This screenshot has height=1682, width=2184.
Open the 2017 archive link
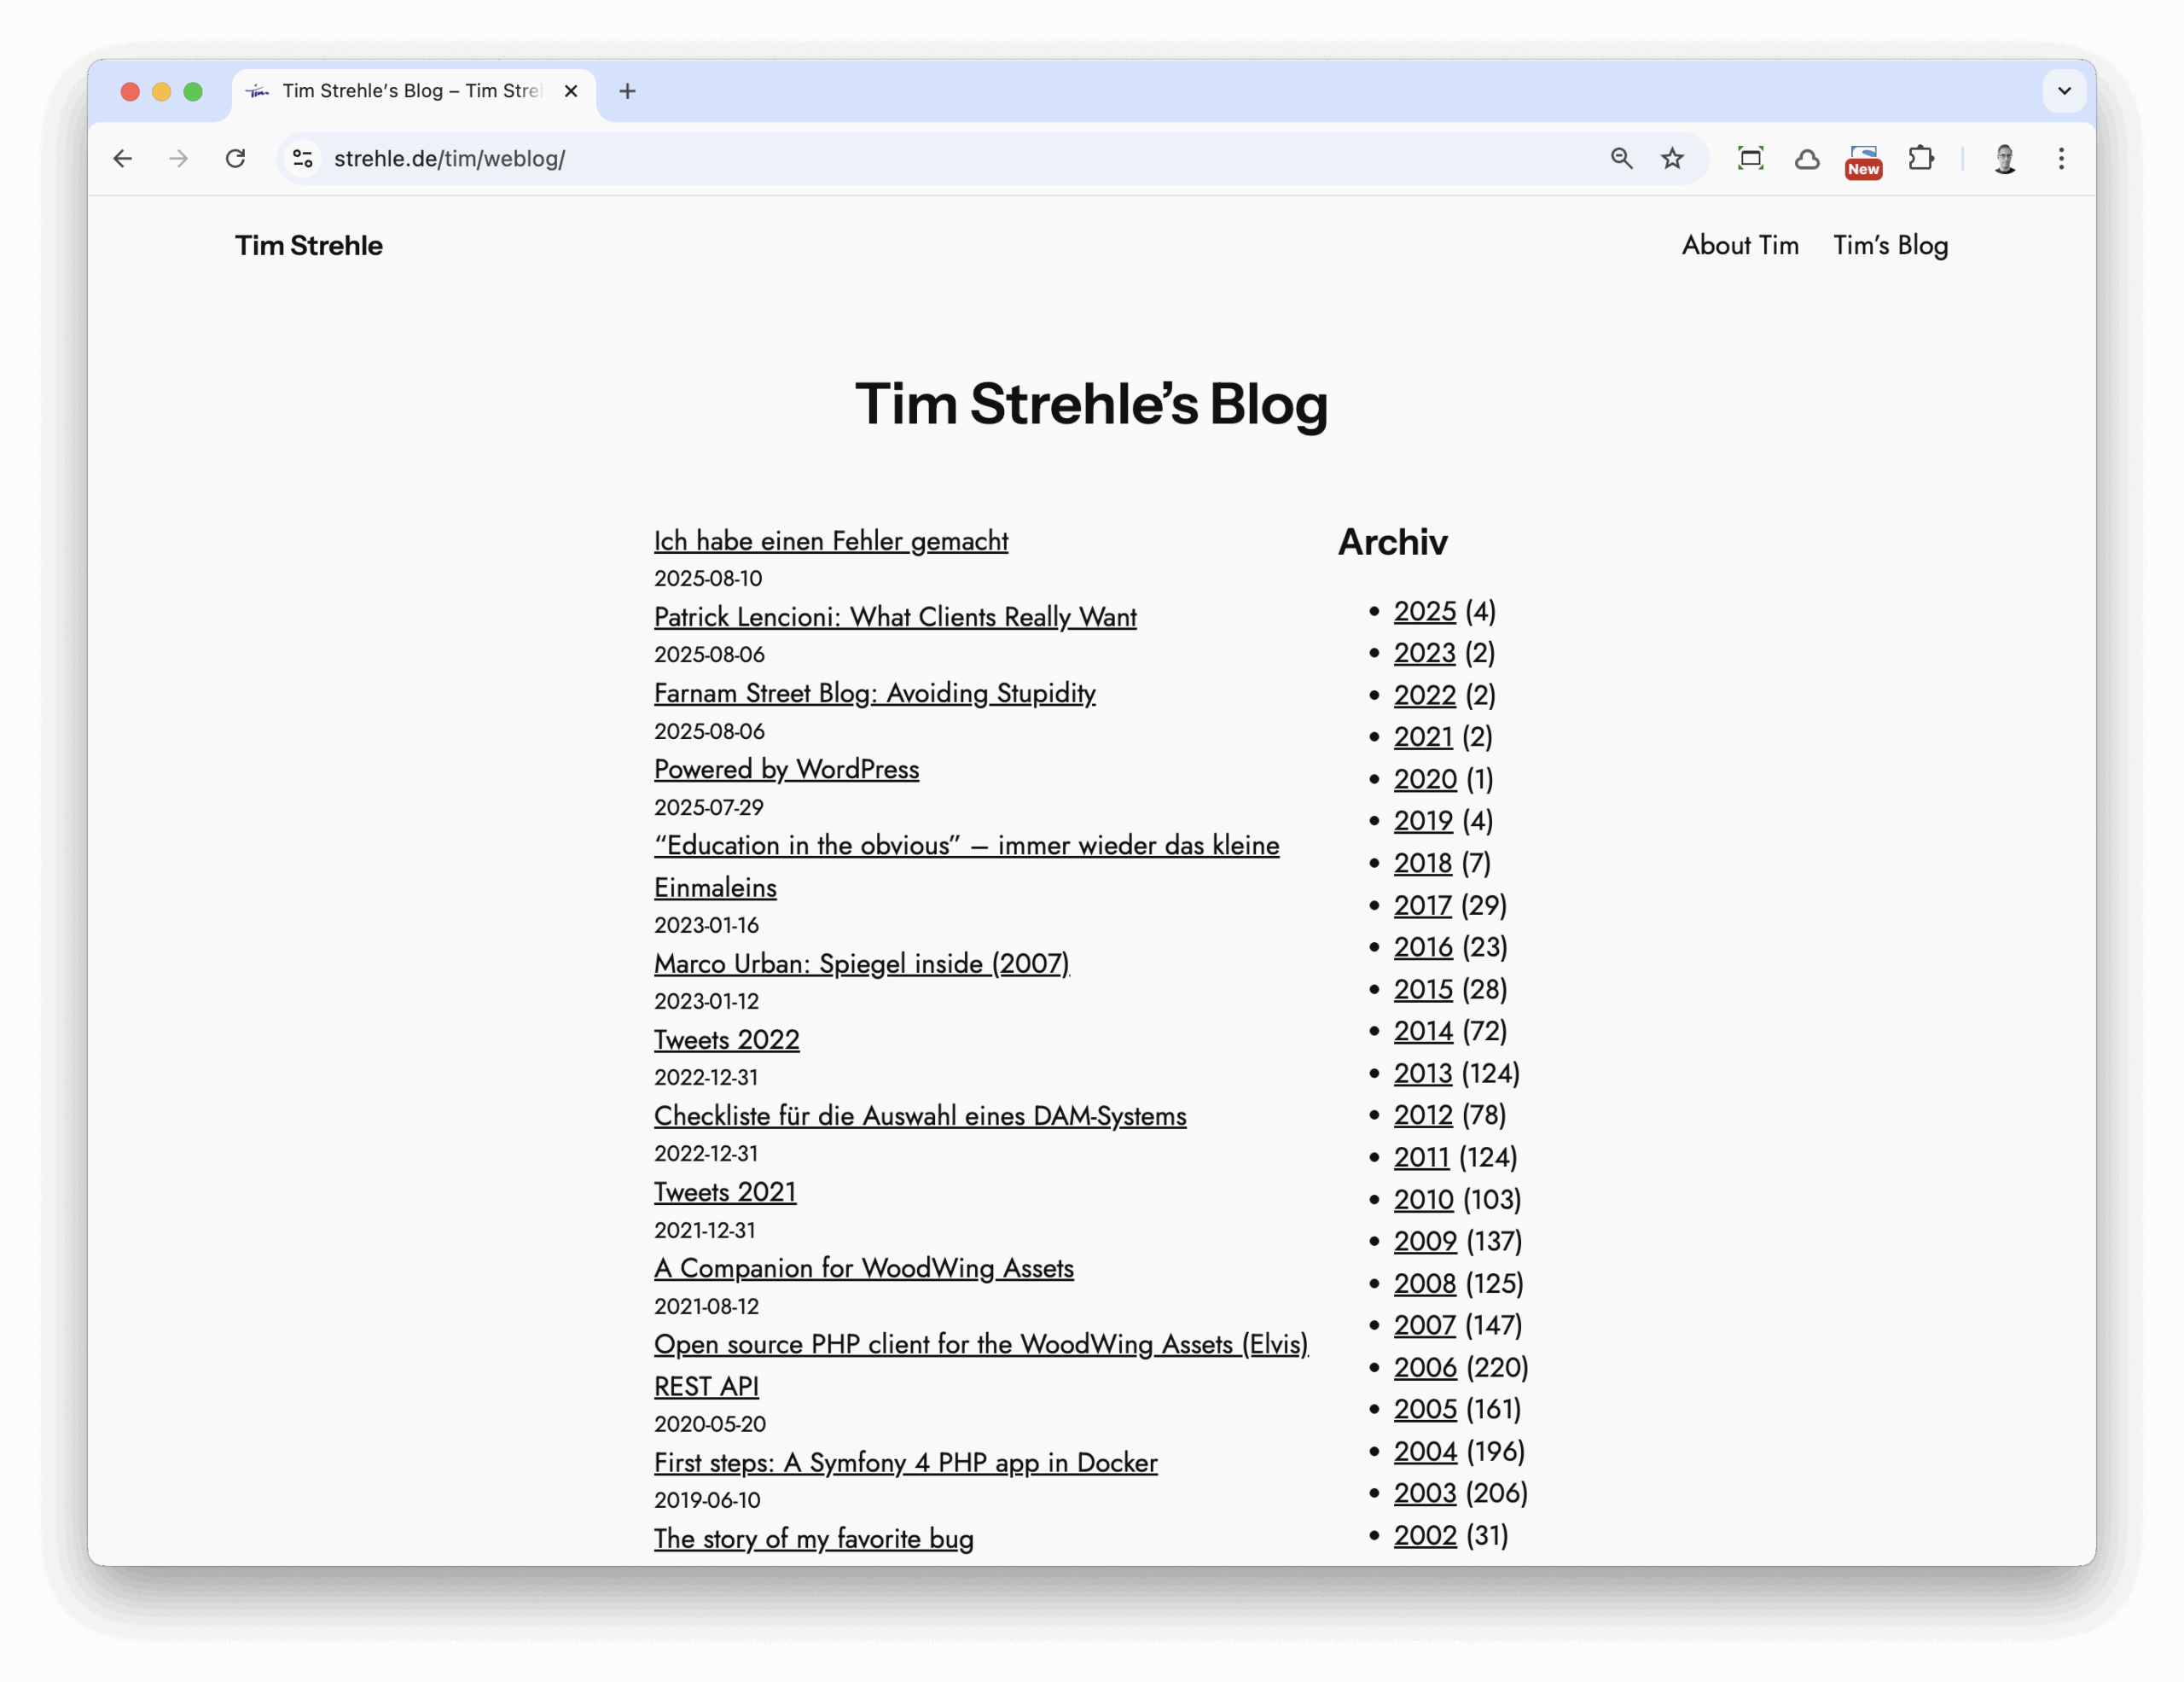coord(1422,905)
